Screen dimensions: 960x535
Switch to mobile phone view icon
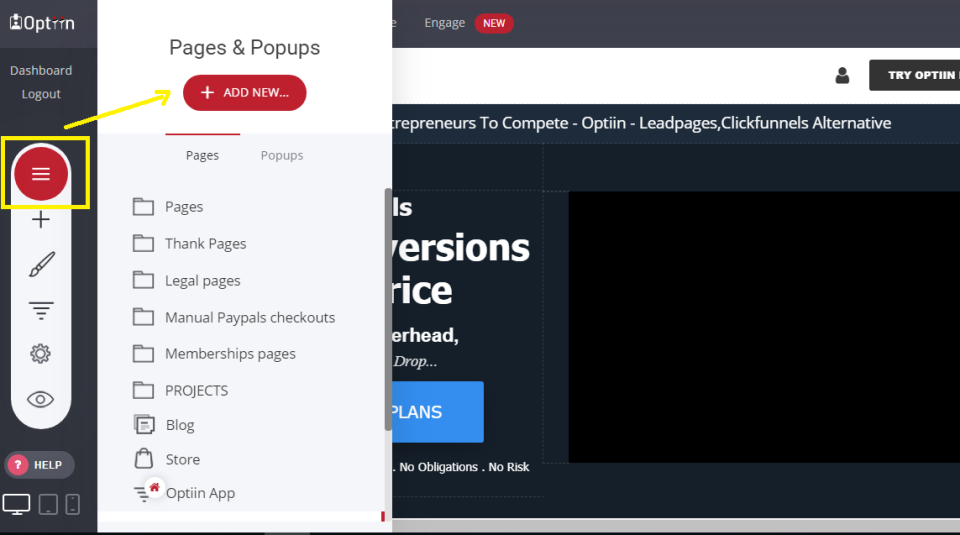(73, 504)
